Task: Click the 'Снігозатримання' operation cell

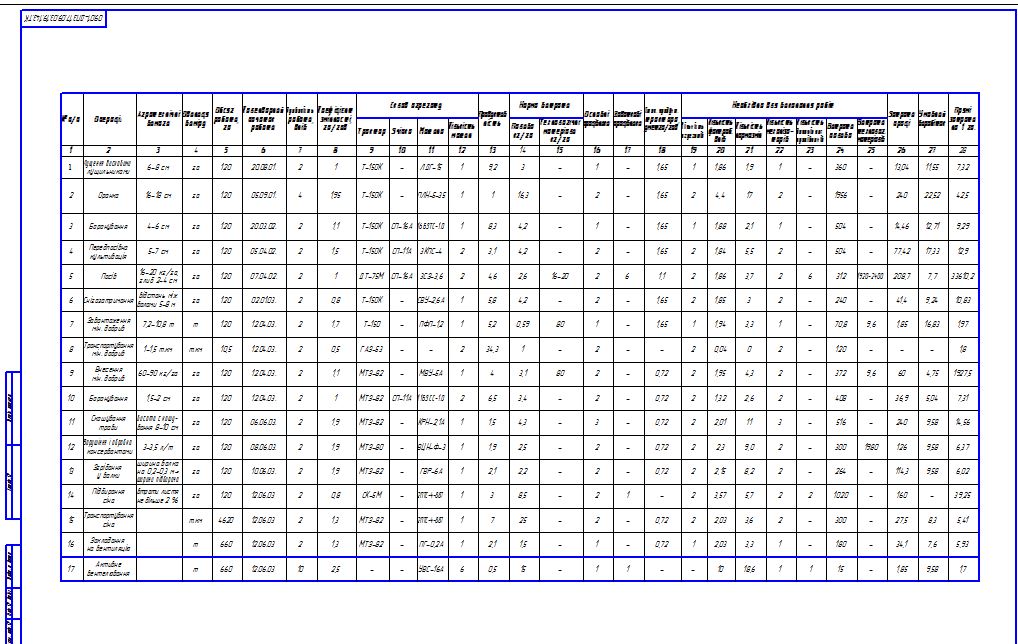Action: tap(109, 301)
